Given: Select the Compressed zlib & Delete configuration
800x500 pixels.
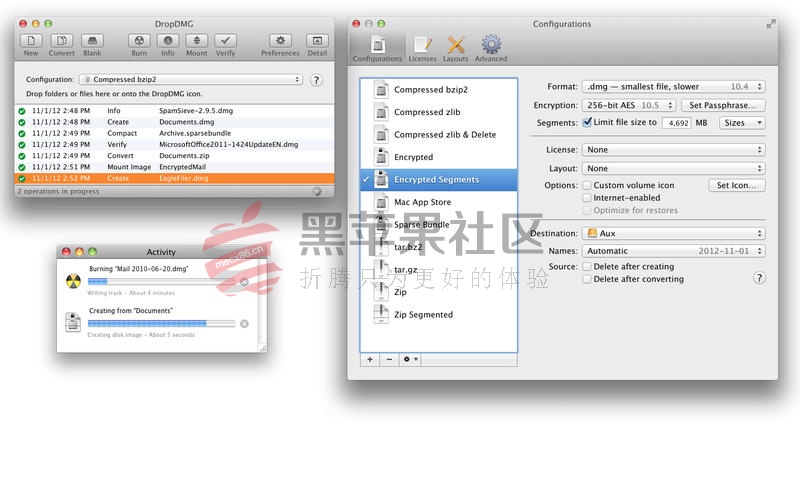Looking at the screenshot, I should (439, 135).
